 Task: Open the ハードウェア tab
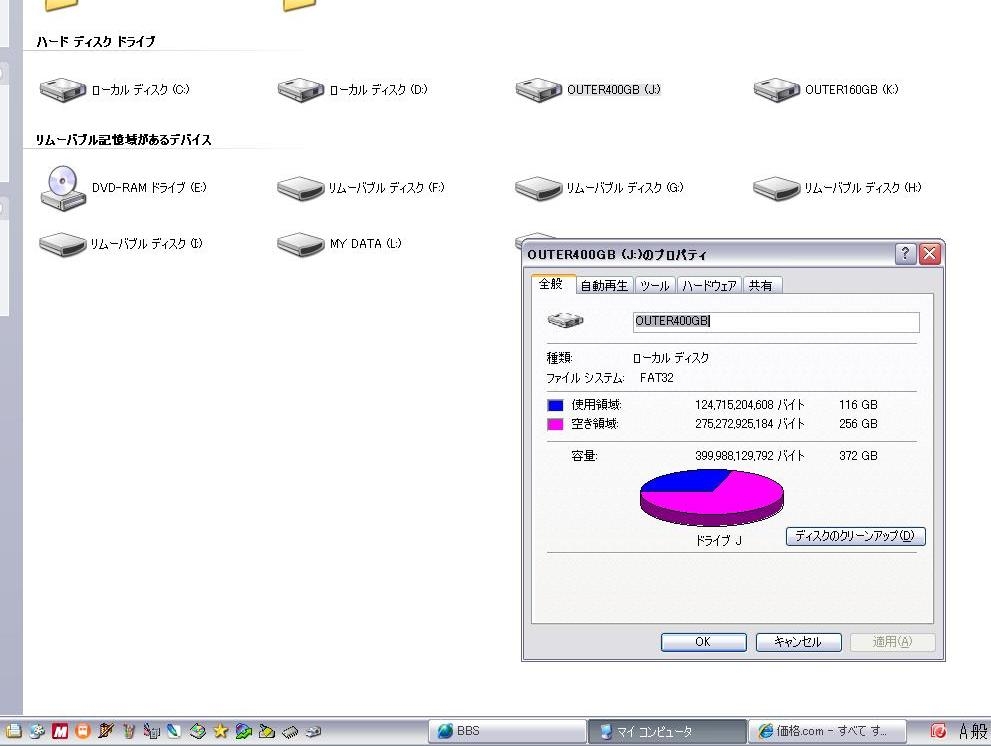point(709,286)
